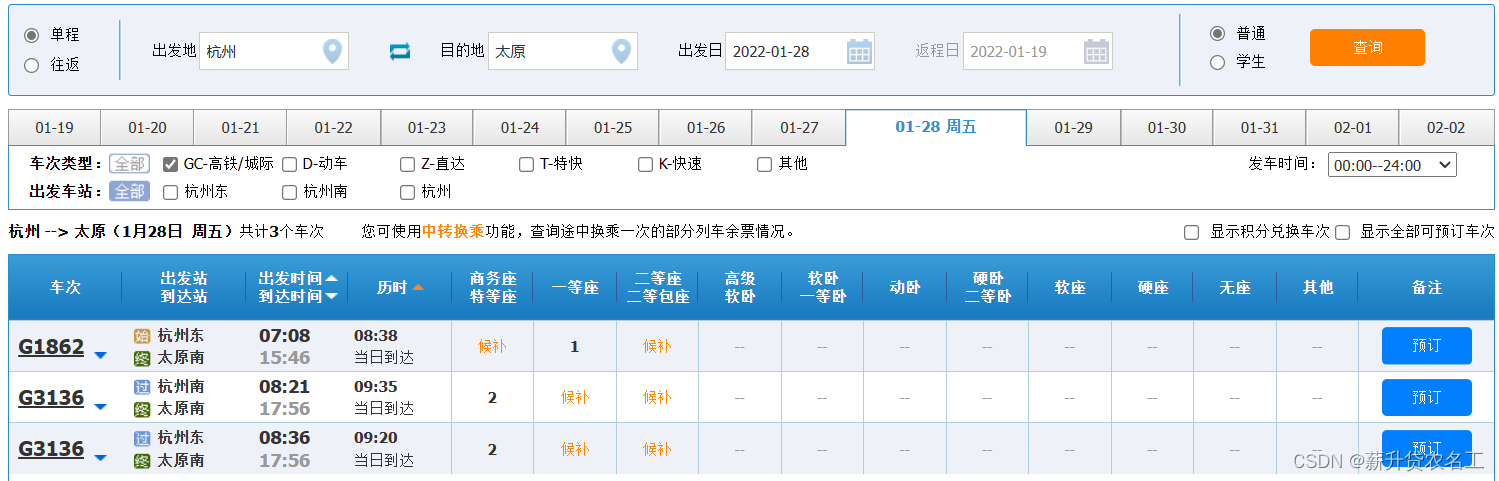Switch to 01-22 date tab
The image size is (1499, 481).
tap(333, 128)
